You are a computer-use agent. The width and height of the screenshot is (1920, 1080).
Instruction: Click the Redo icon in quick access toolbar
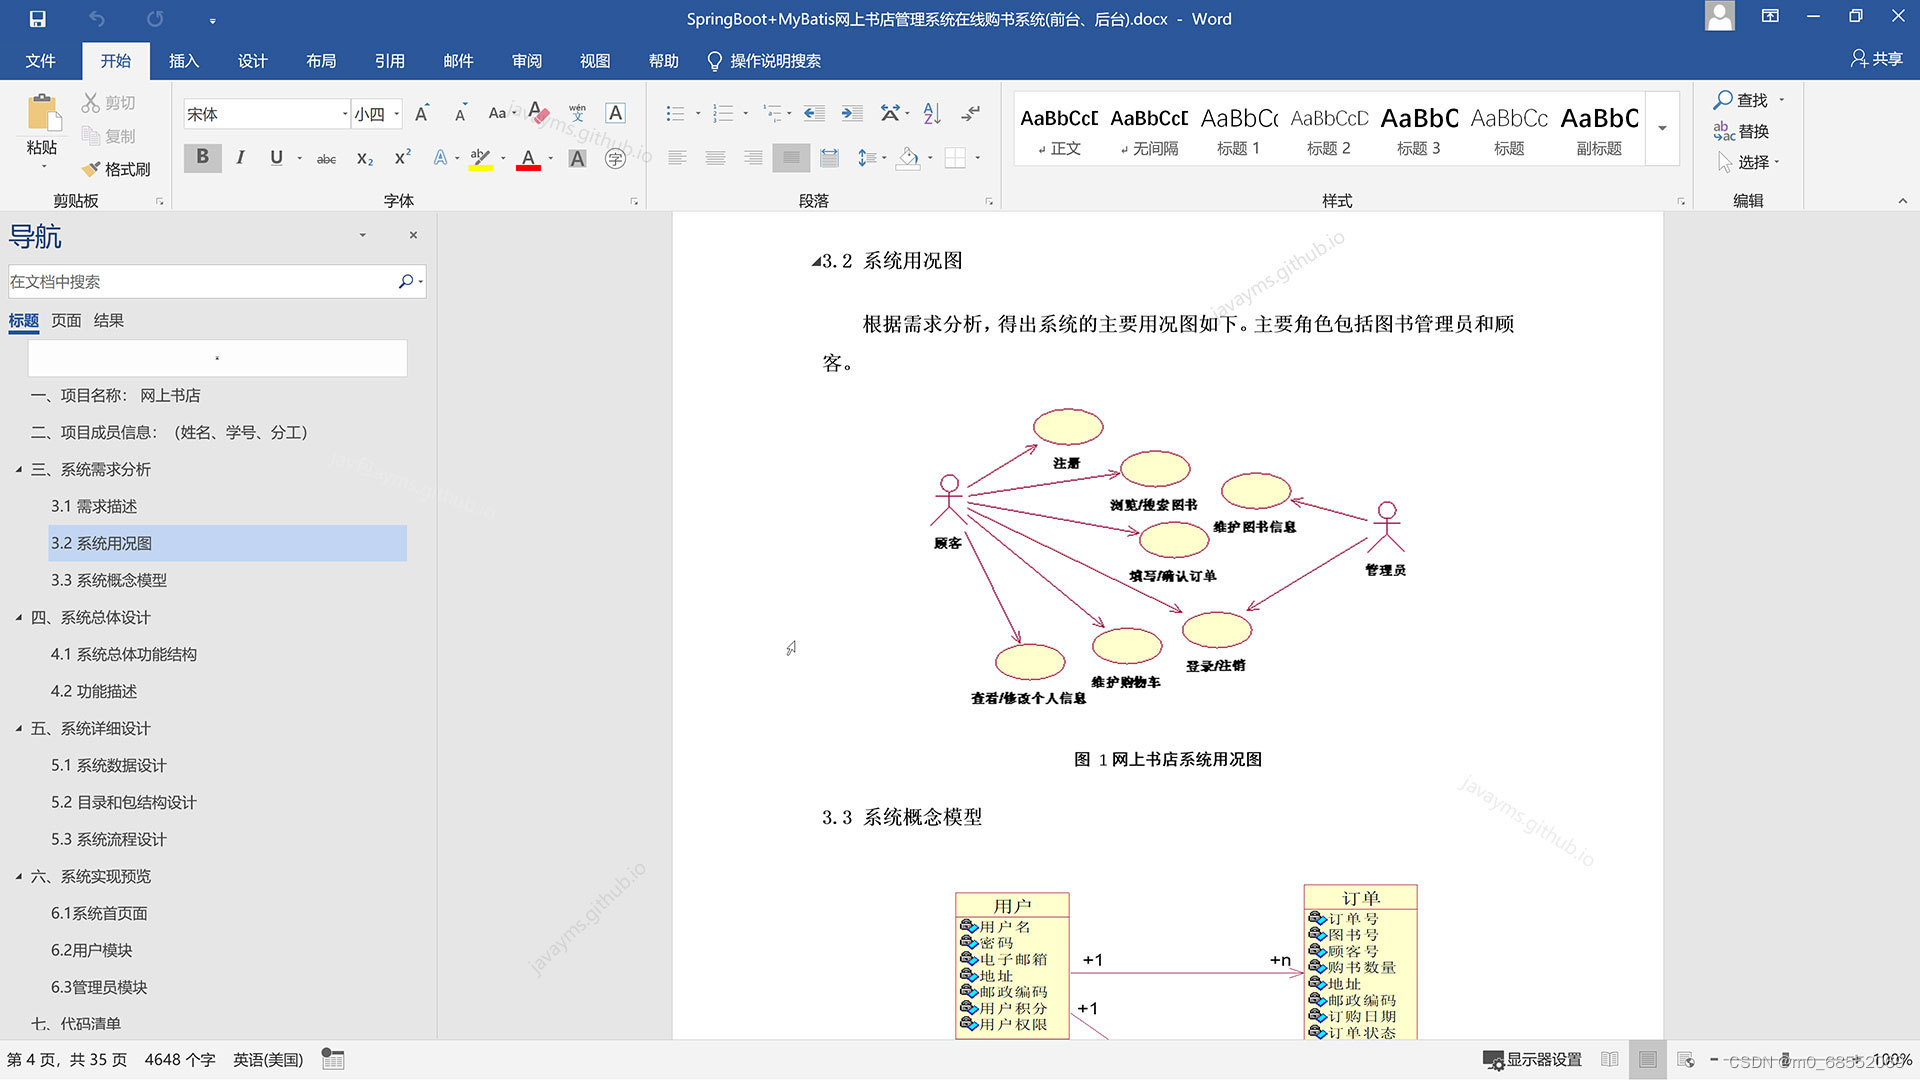click(x=155, y=19)
